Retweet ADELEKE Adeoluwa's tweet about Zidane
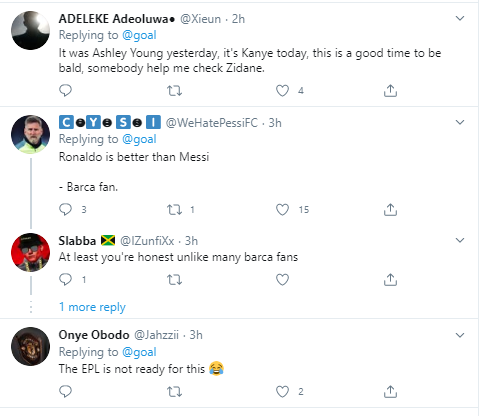 click(174, 90)
